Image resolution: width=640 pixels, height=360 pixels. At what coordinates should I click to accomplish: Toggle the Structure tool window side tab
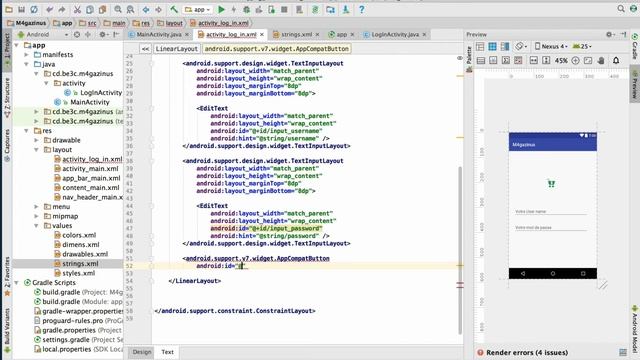(x=7, y=98)
